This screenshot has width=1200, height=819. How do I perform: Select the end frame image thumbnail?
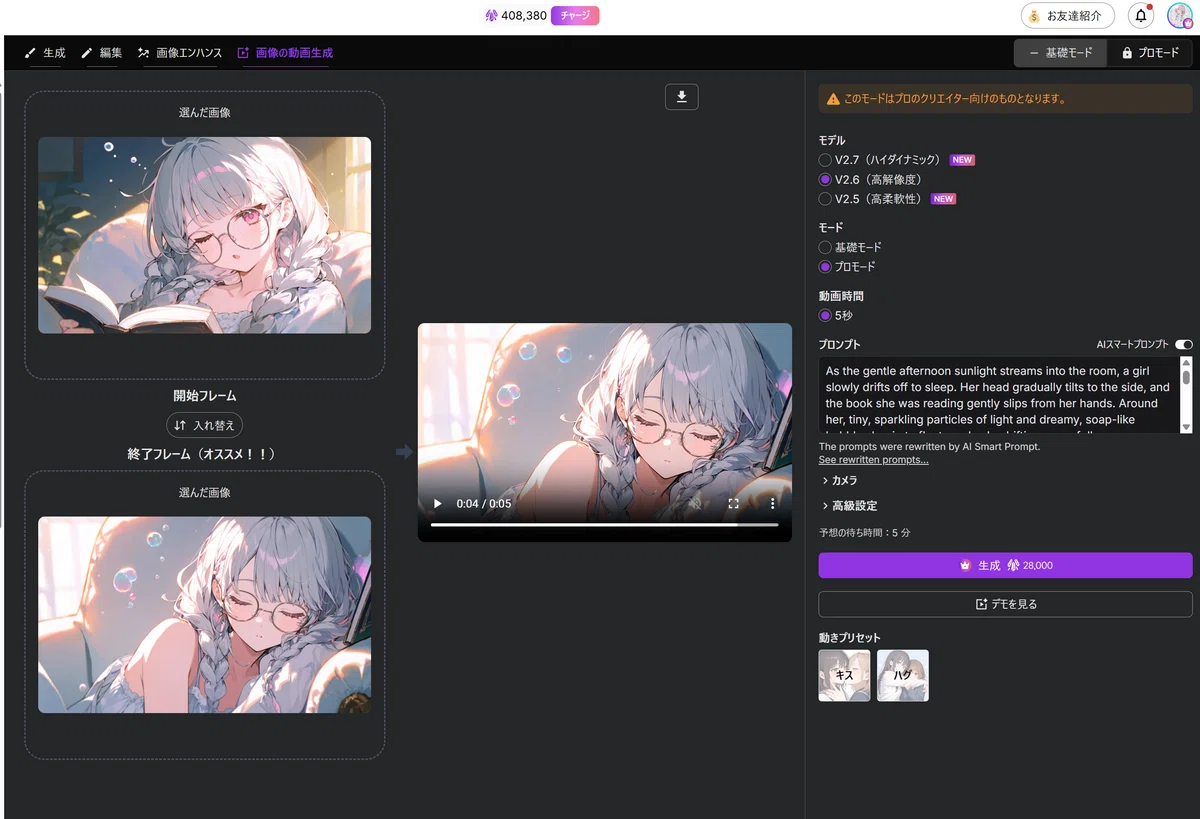coord(205,615)
